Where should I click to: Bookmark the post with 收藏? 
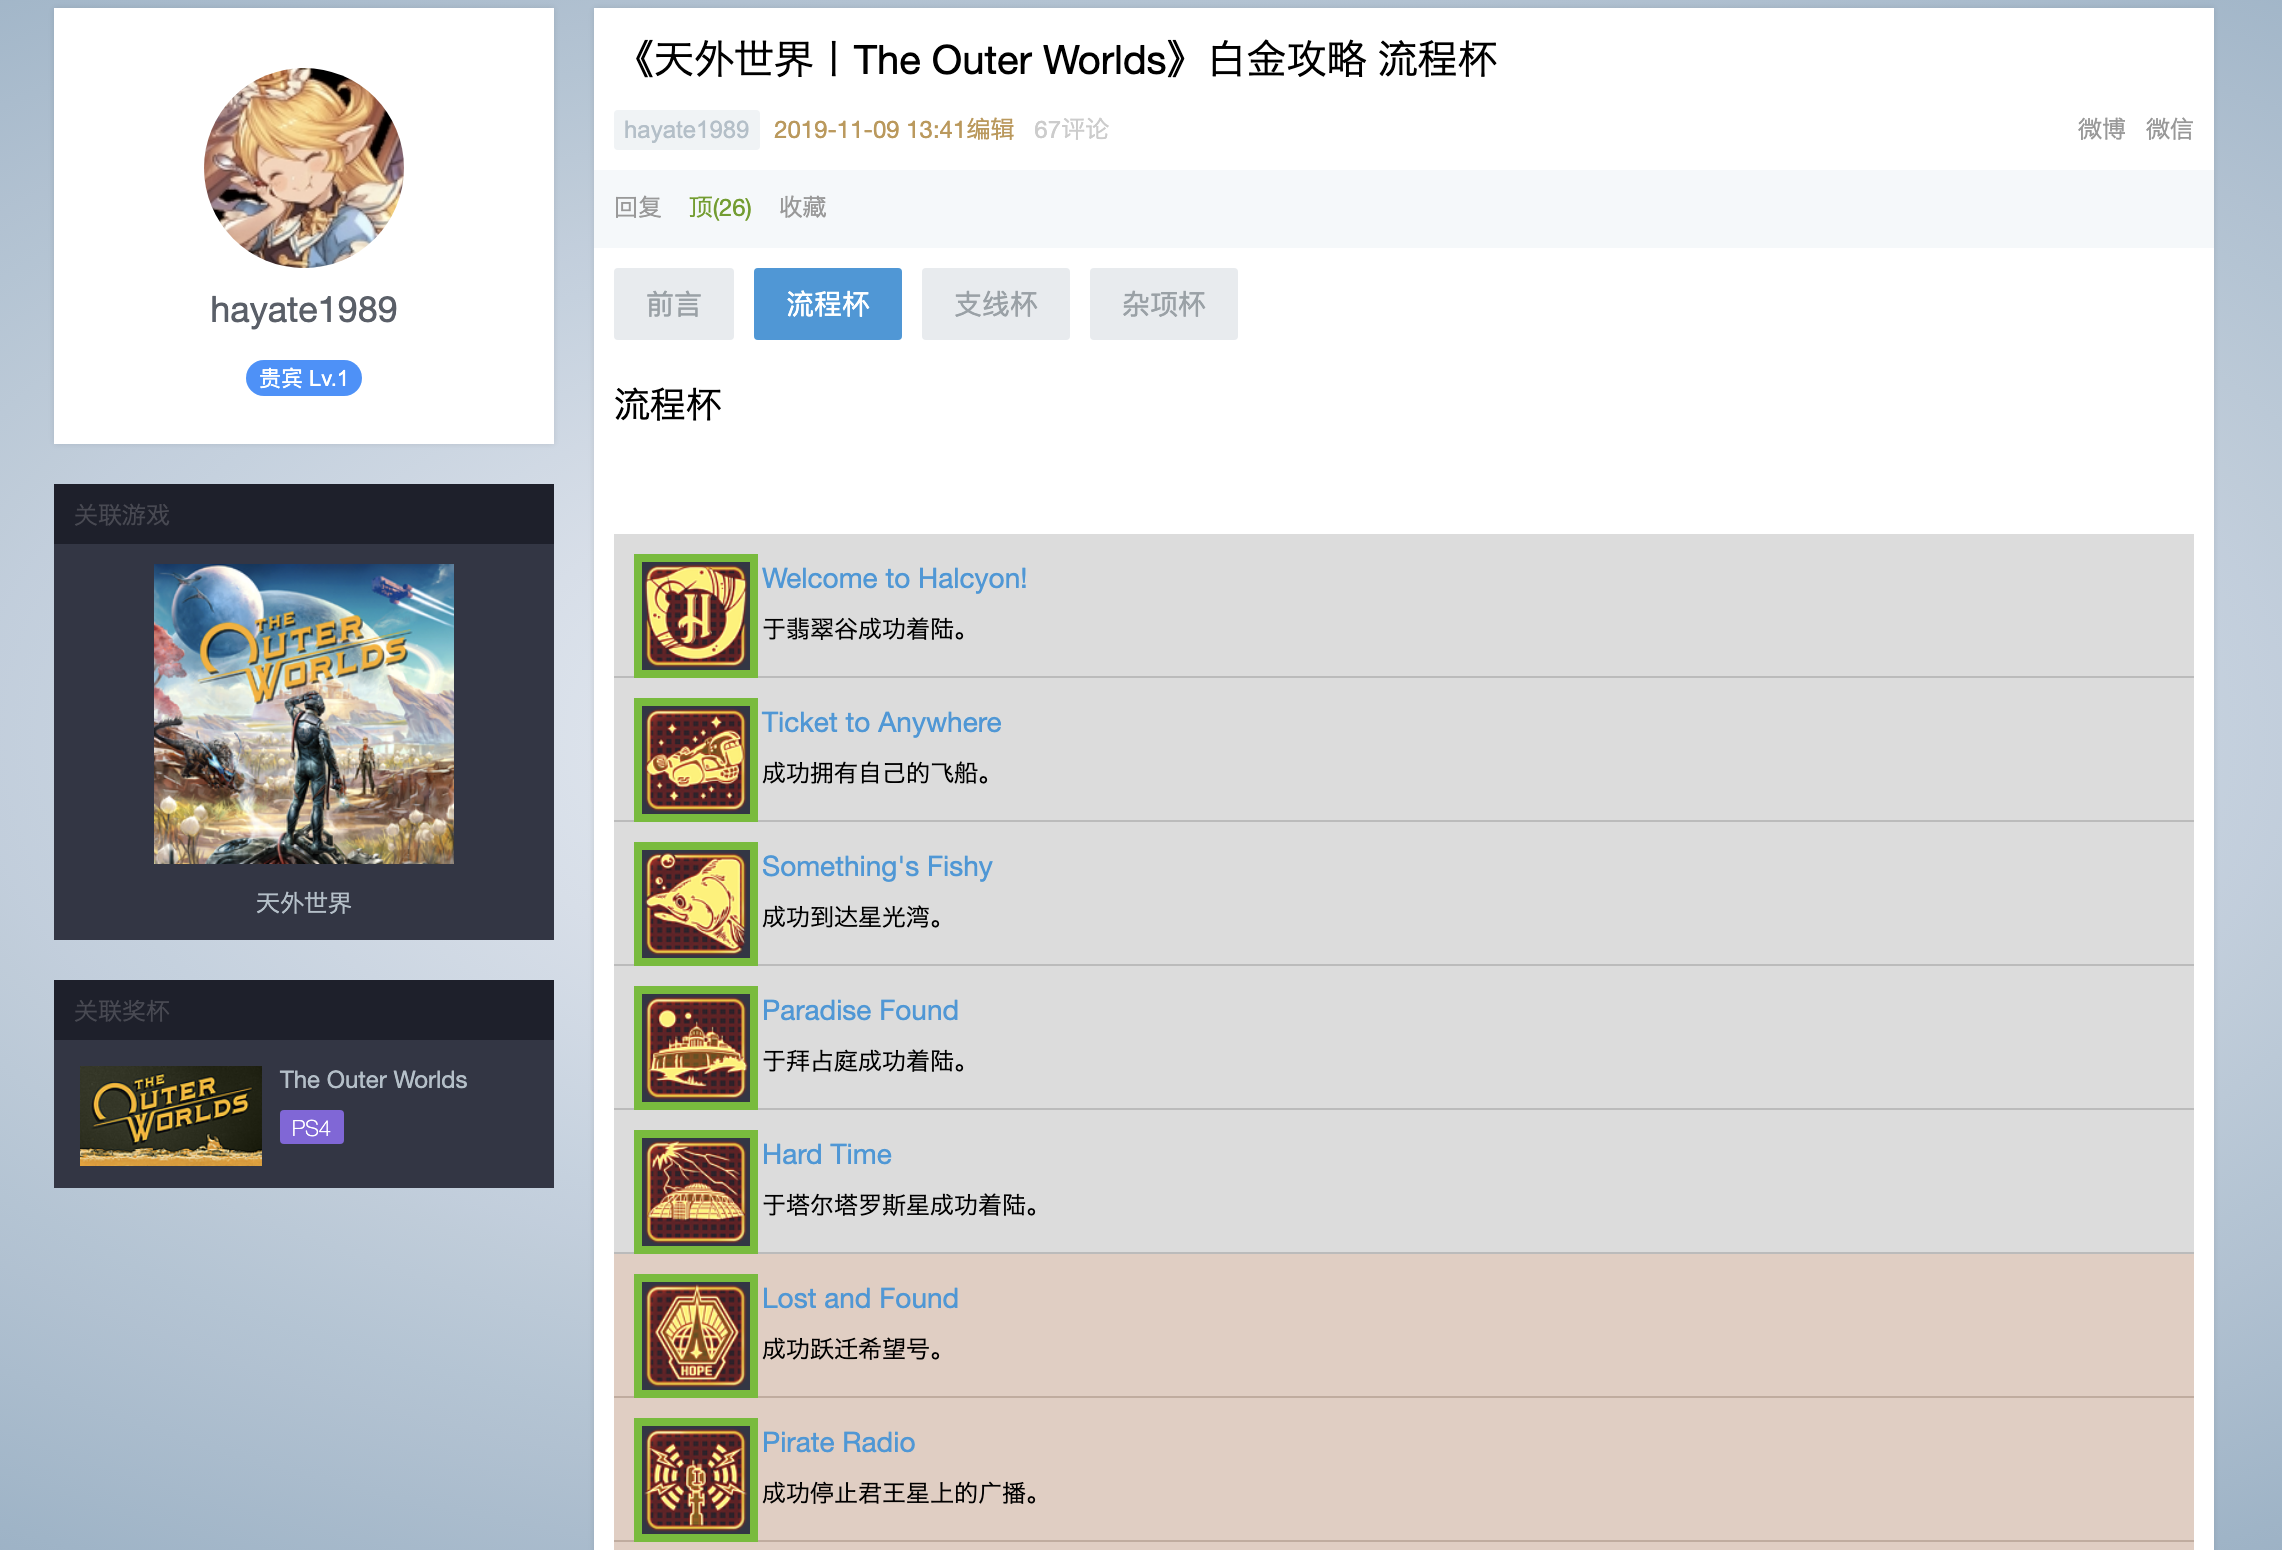pos(803,207)
